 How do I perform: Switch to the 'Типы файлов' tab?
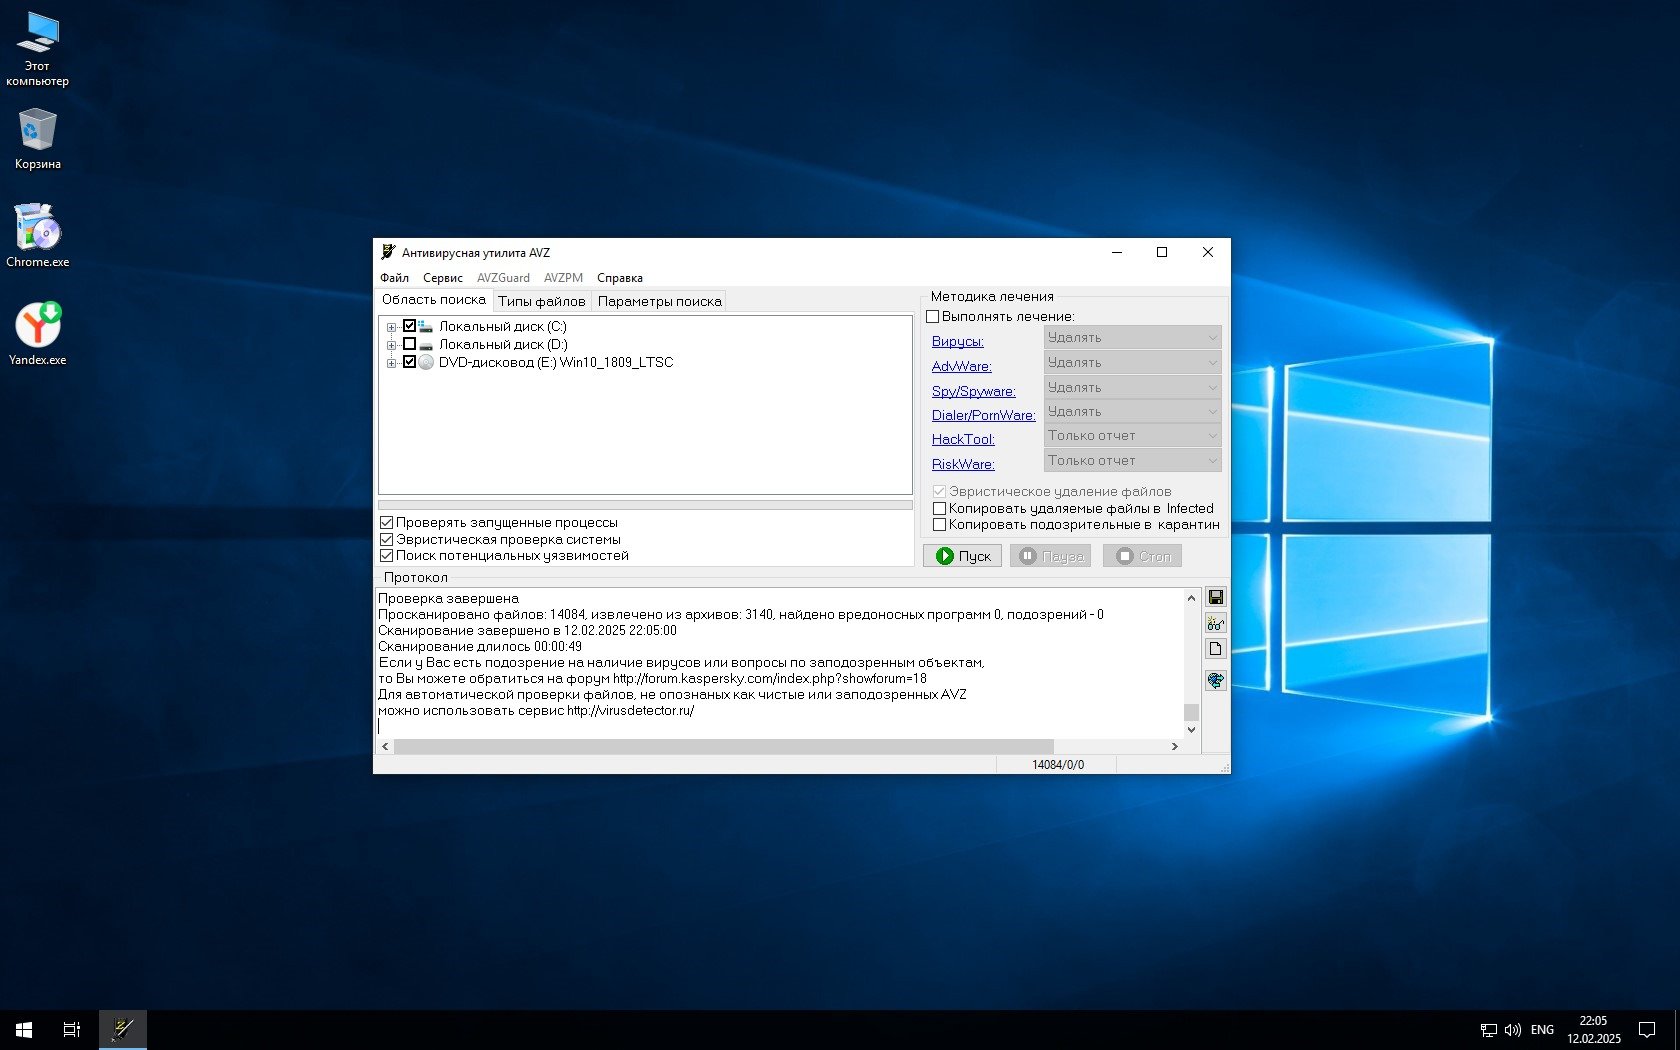[x=541, y=301]
